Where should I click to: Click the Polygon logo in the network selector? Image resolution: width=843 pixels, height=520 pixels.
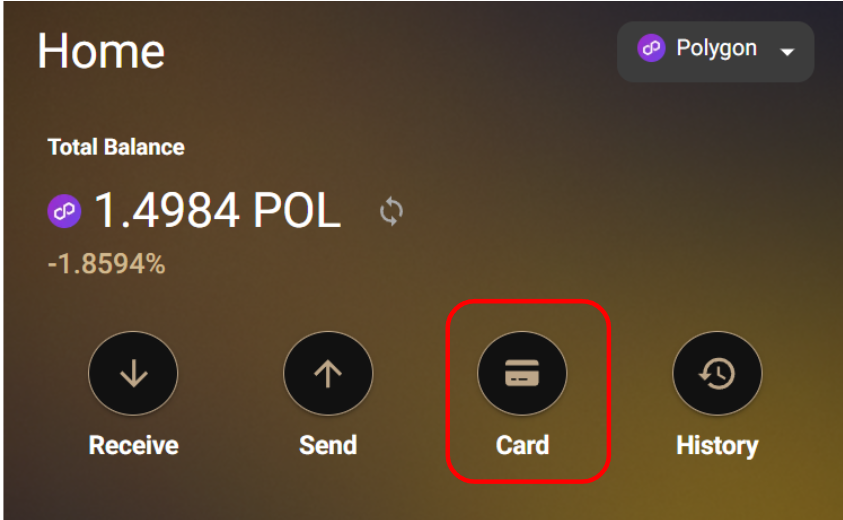pyautogui.click(x=651, y=48)
